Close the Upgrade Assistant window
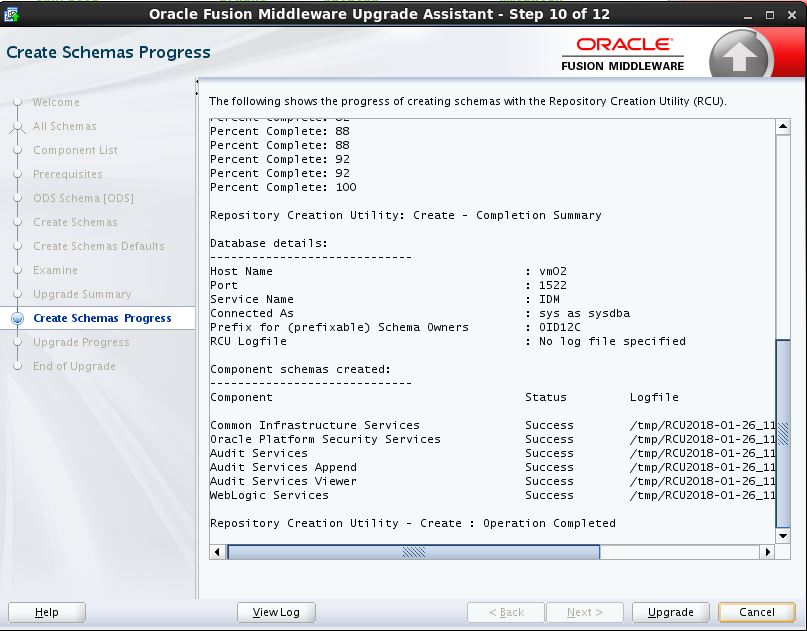 (792, 15)
